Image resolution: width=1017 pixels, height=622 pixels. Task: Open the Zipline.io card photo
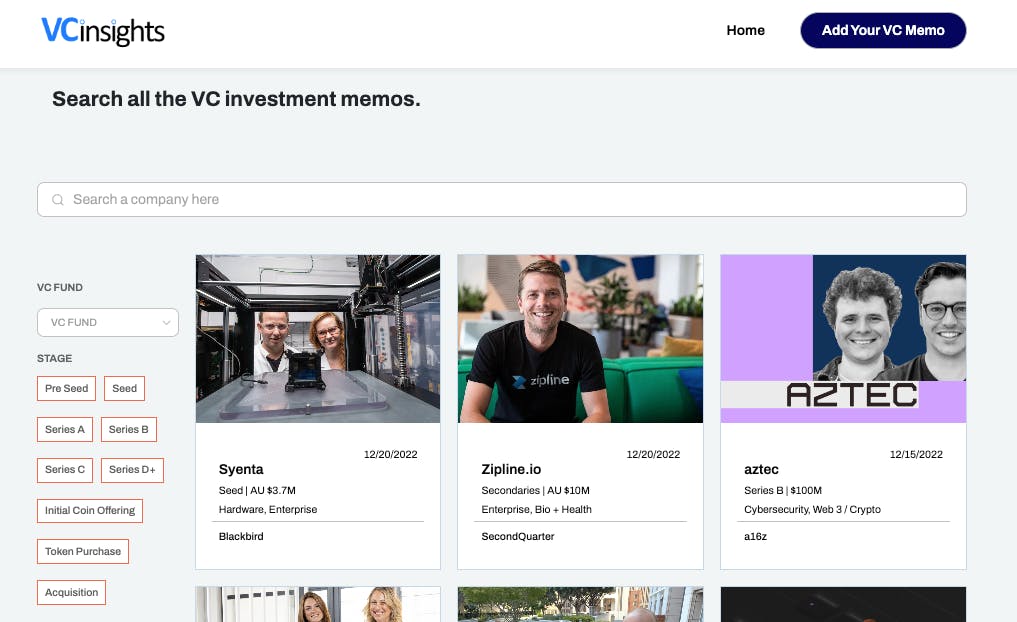pyautogui.click(x=580, y=339)
